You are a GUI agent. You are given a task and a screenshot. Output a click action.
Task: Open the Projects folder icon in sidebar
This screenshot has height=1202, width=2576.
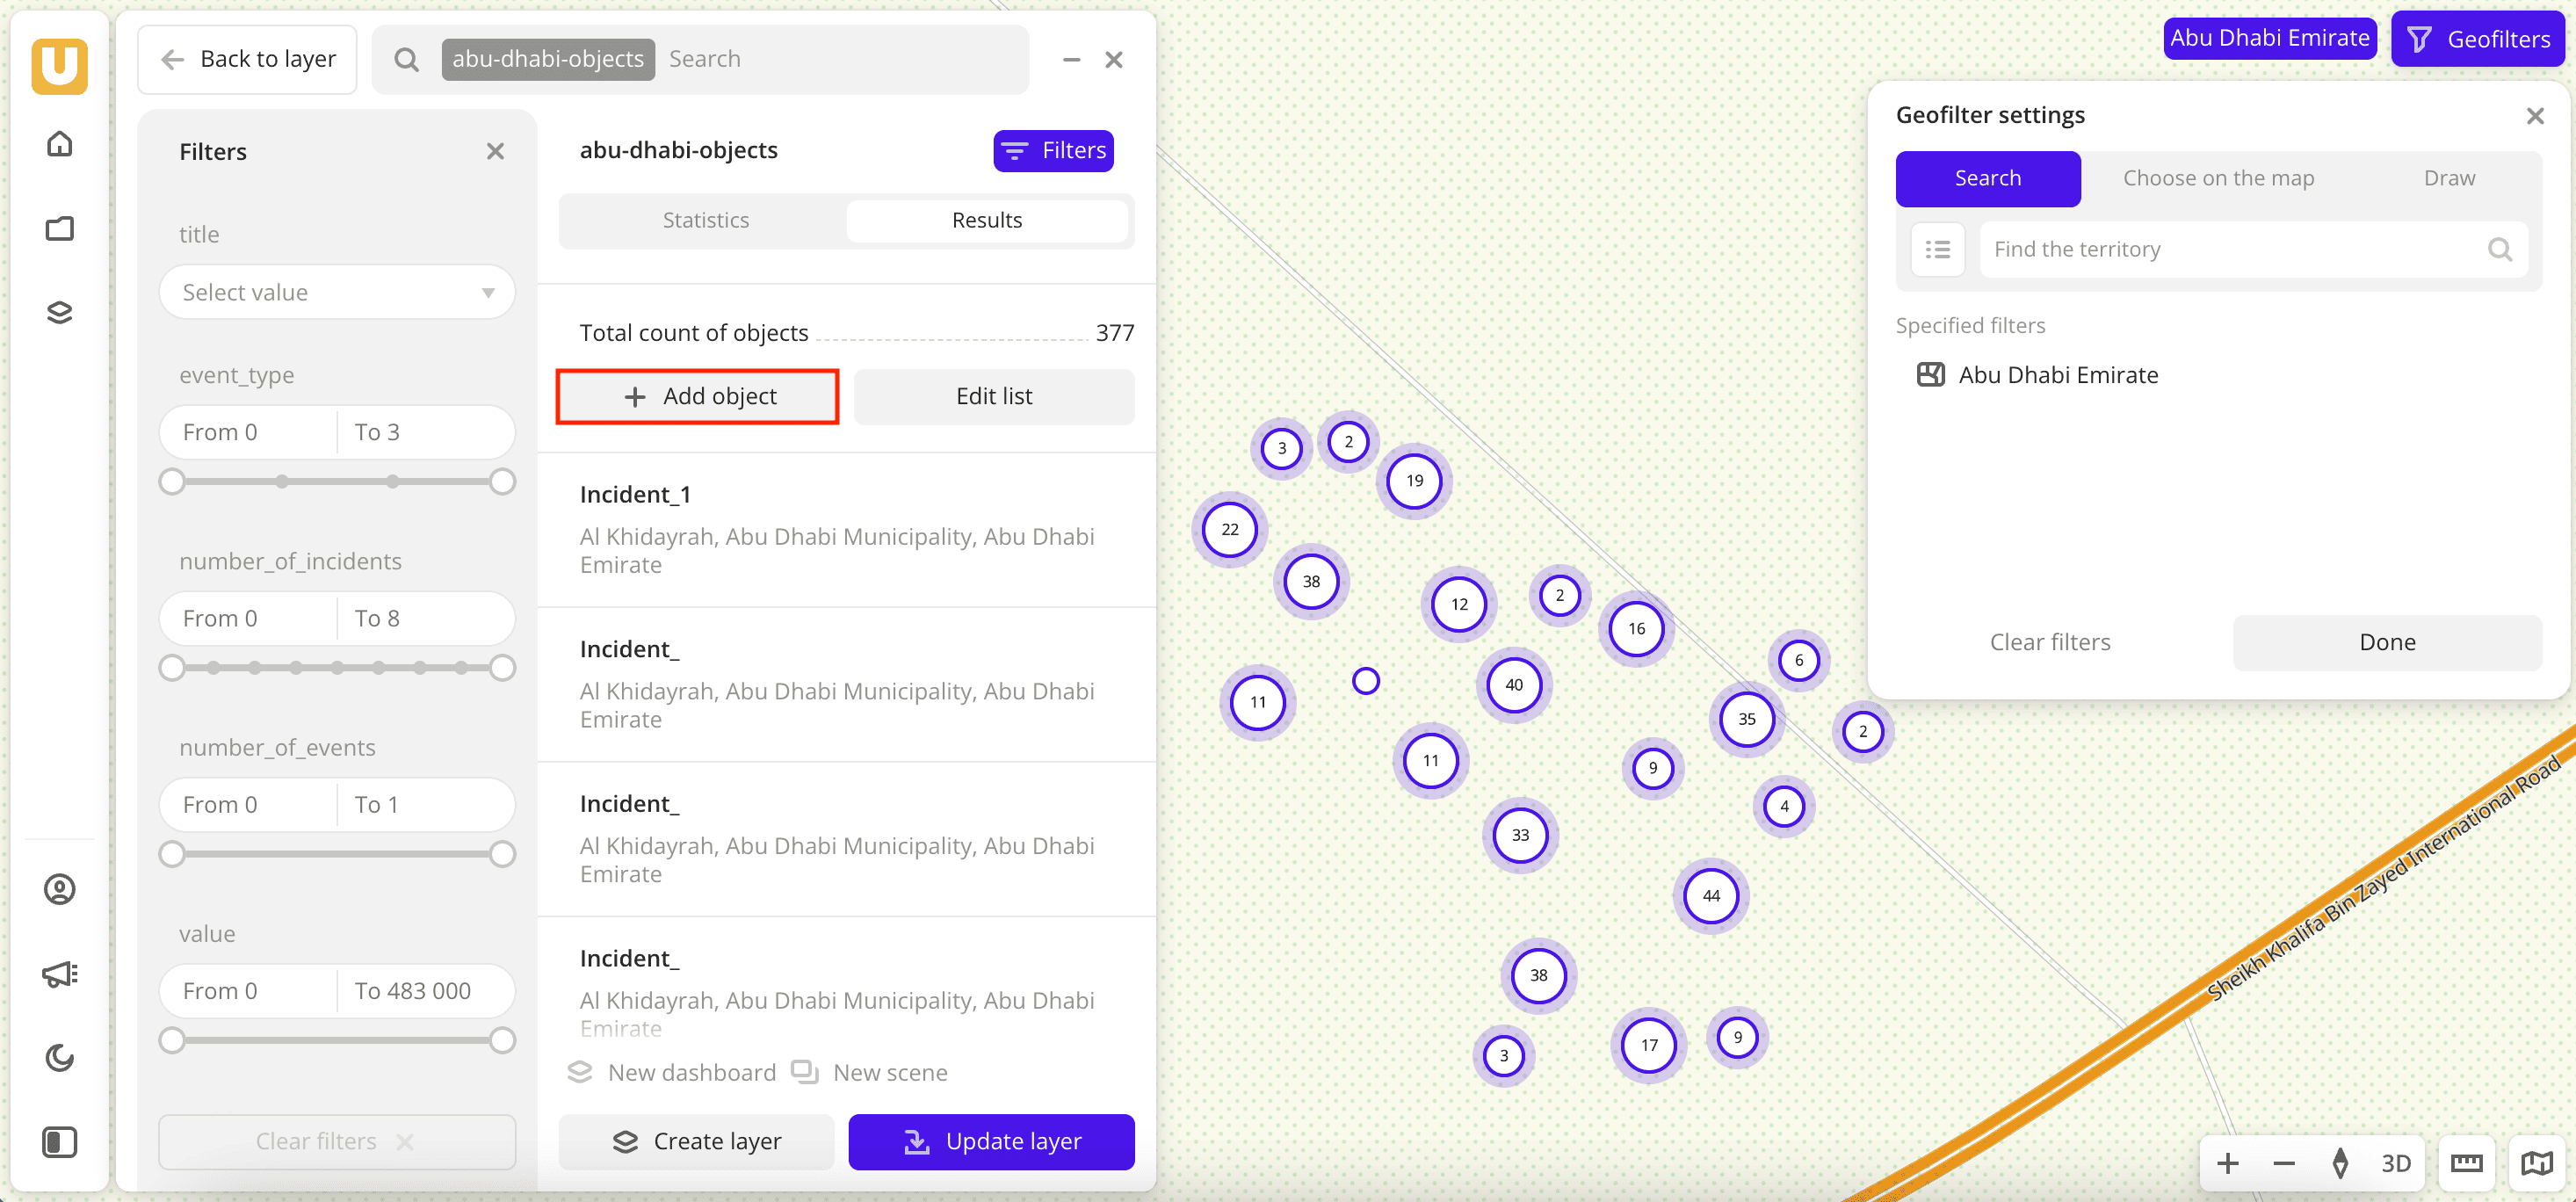pos(59,228)
